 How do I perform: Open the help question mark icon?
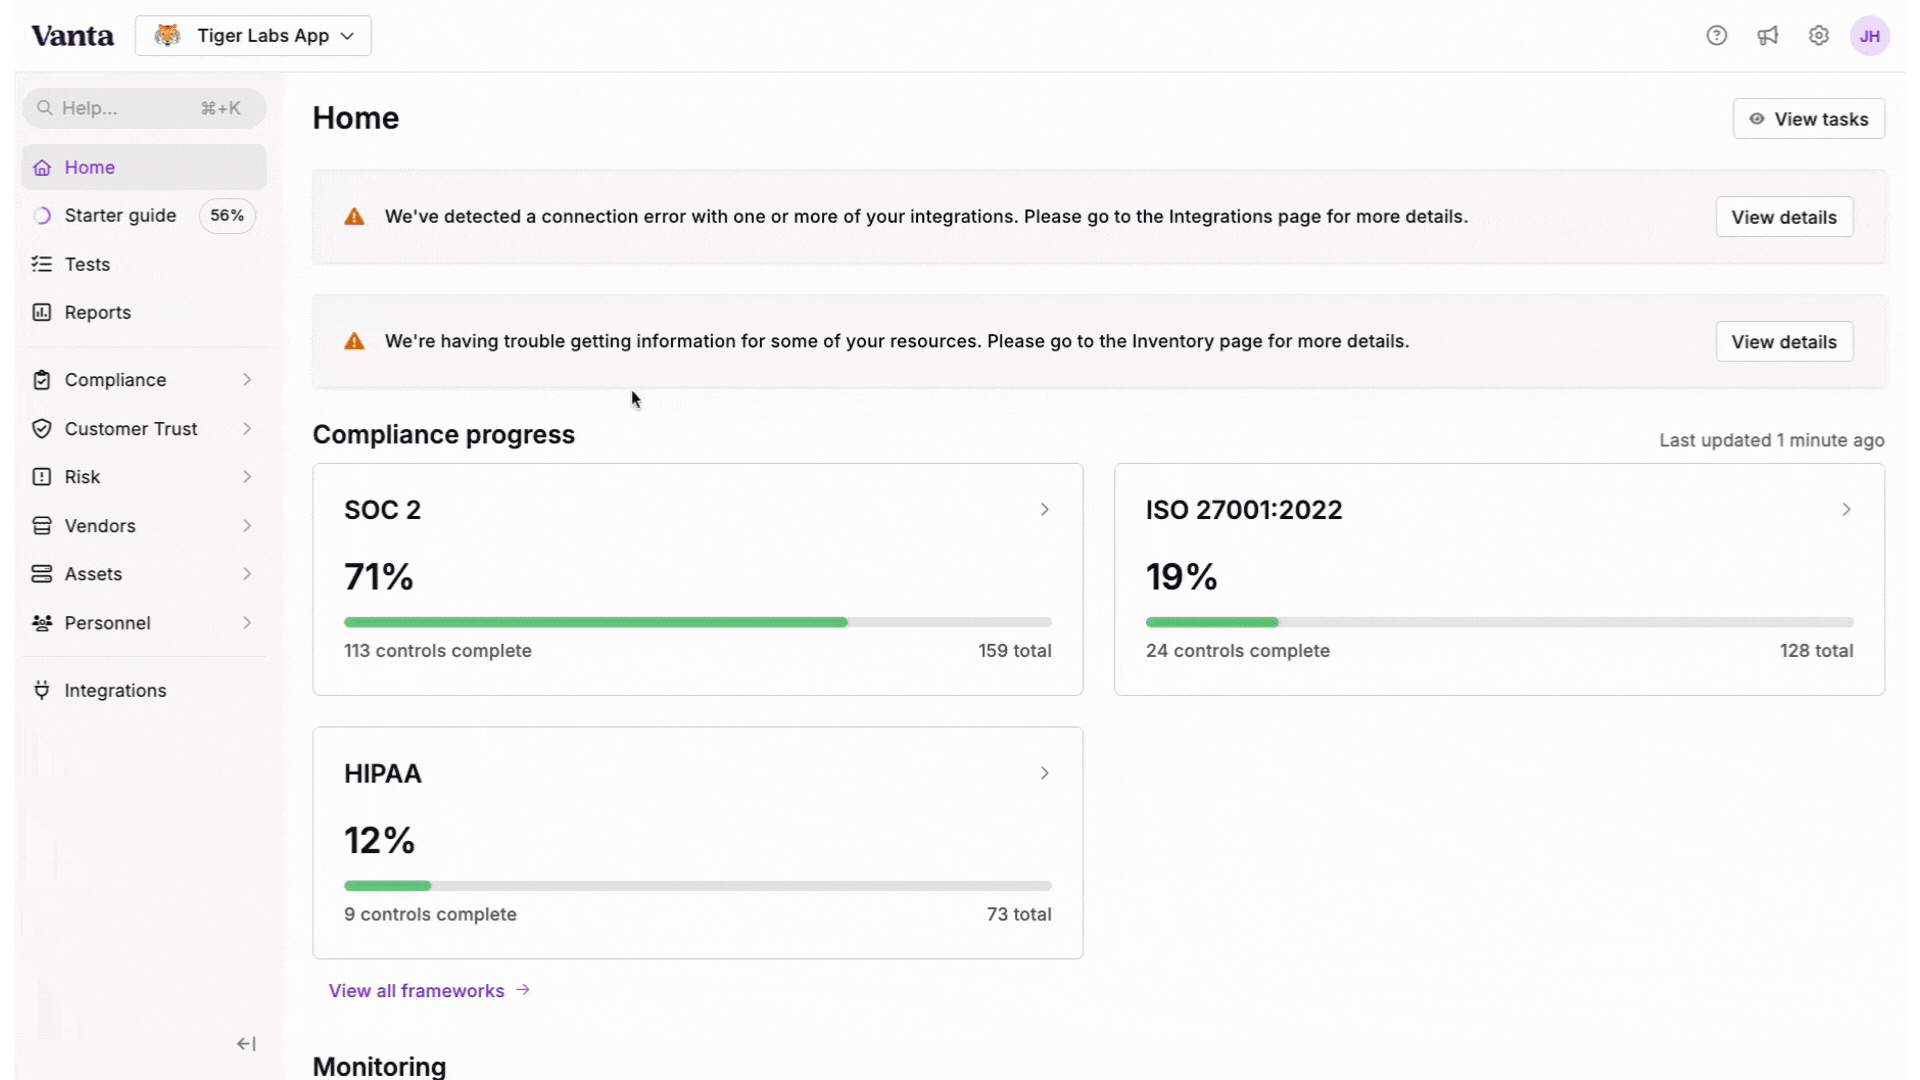tap(1716, 36)
